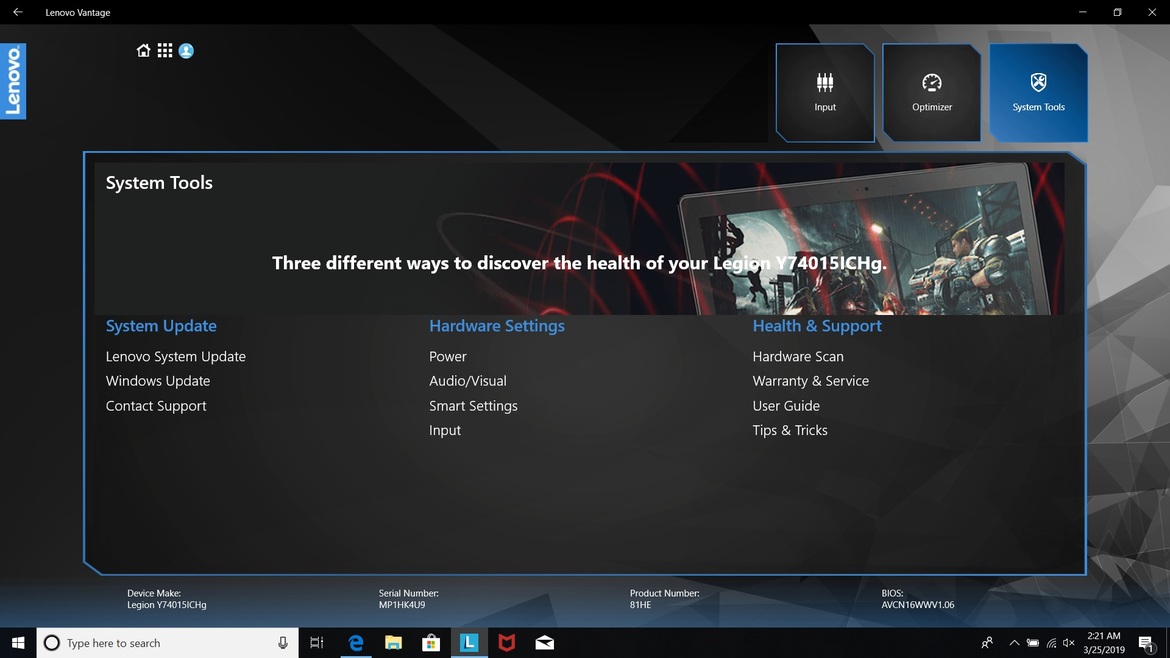Open Smart Settings
1170x658 pixels.
(473, 406)
